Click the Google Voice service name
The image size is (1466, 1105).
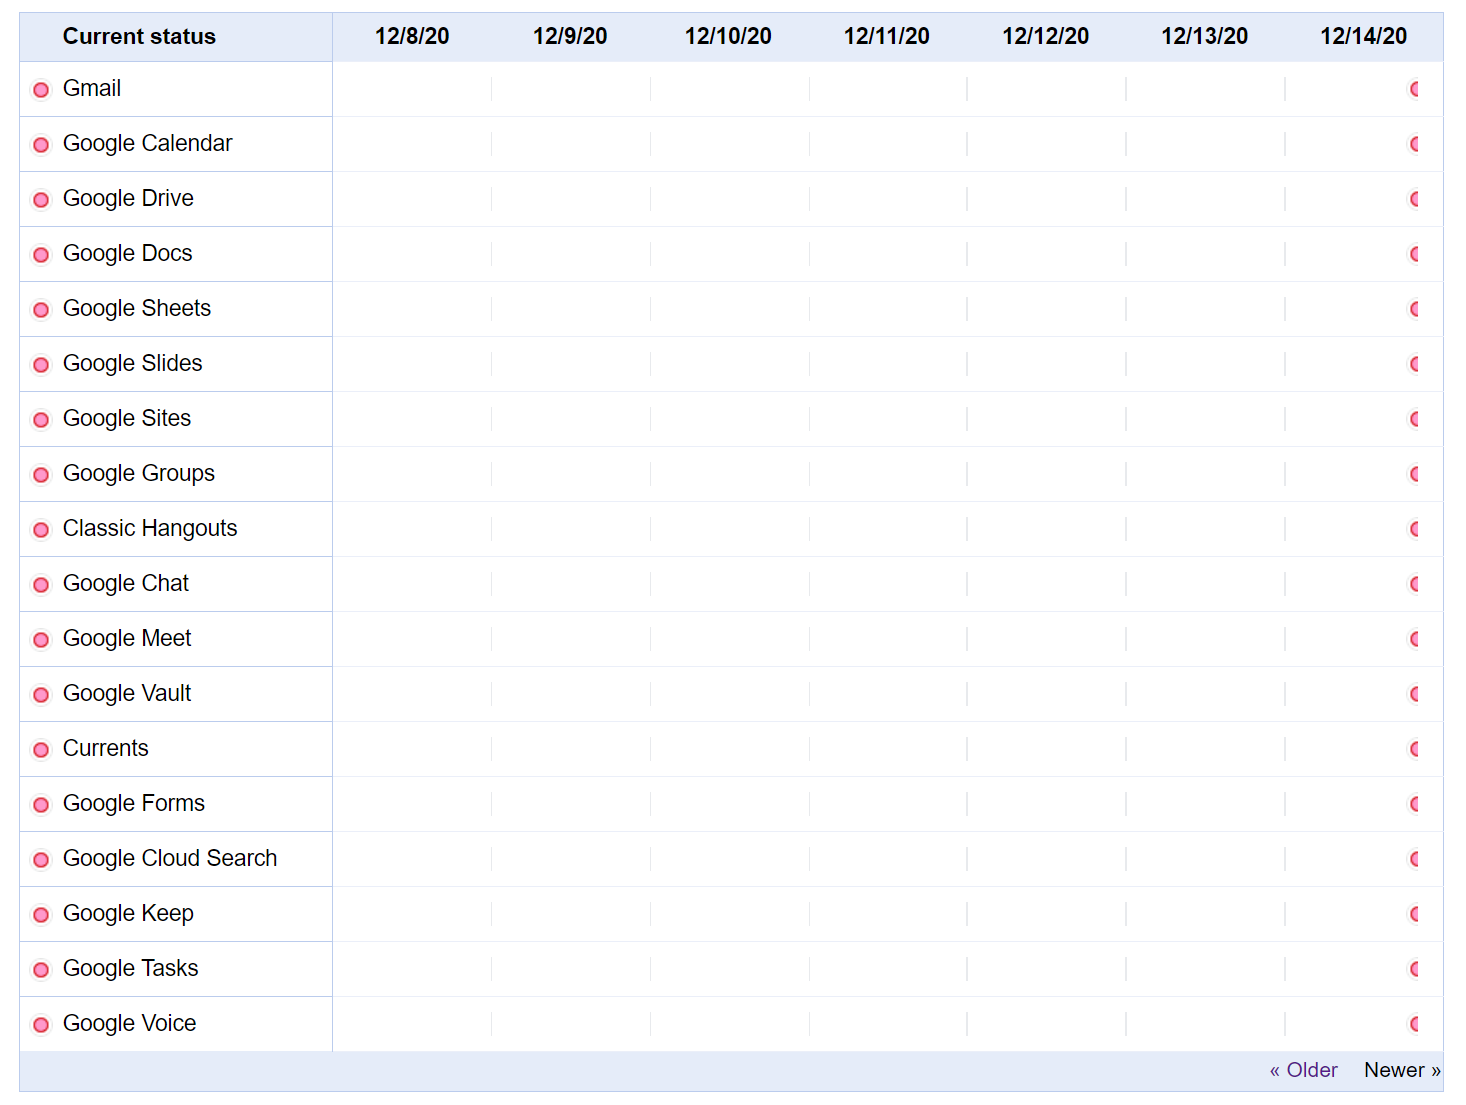[x=130, y=1023]
